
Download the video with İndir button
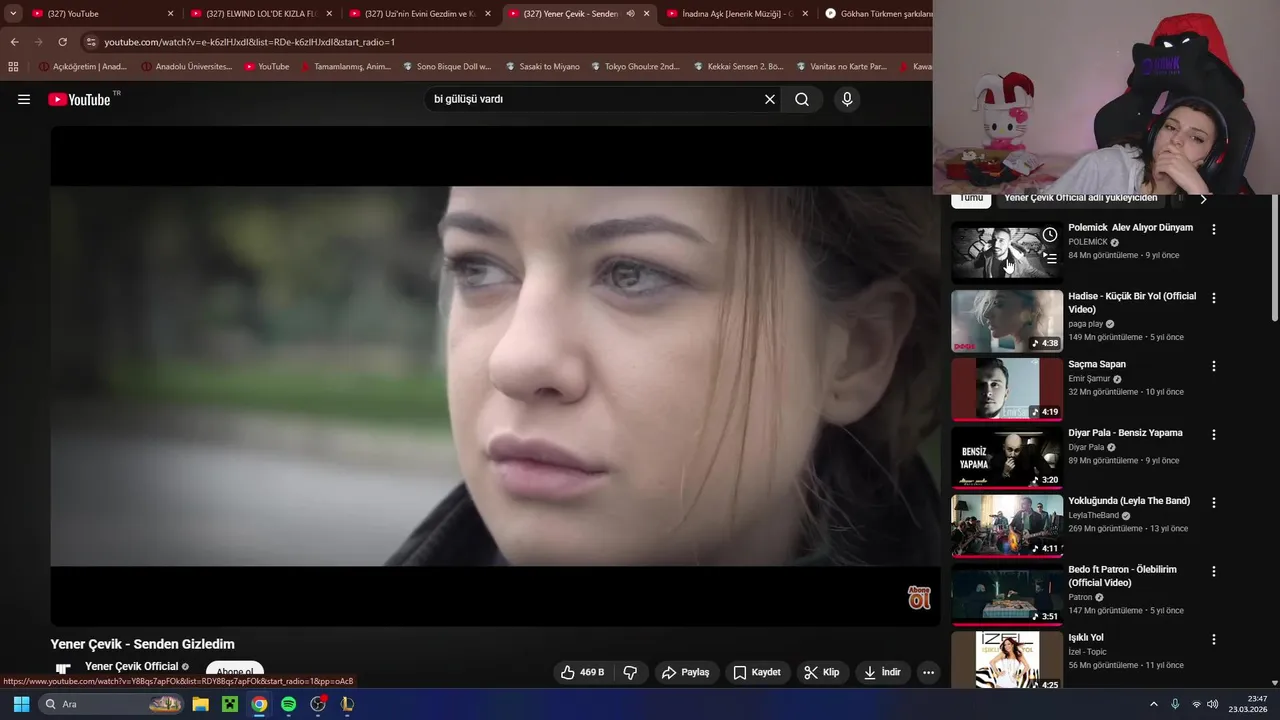click(x=883, y=672)
